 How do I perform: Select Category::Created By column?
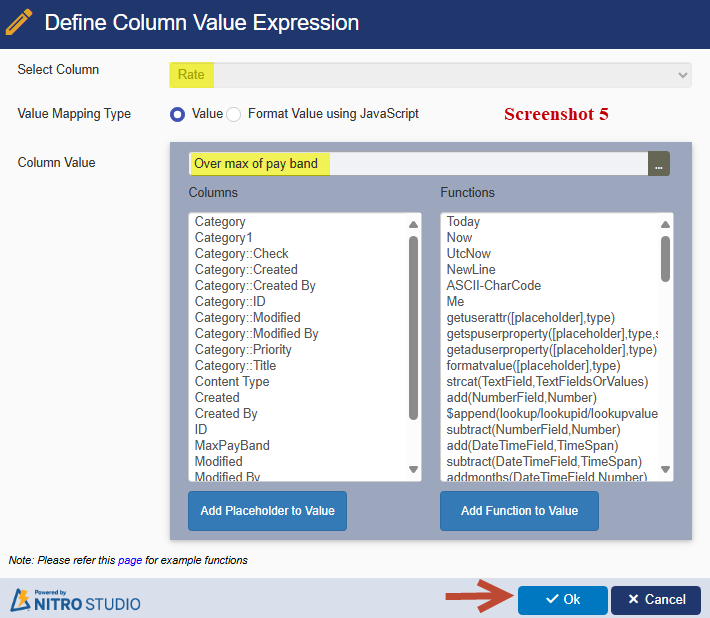click(255, 286)
